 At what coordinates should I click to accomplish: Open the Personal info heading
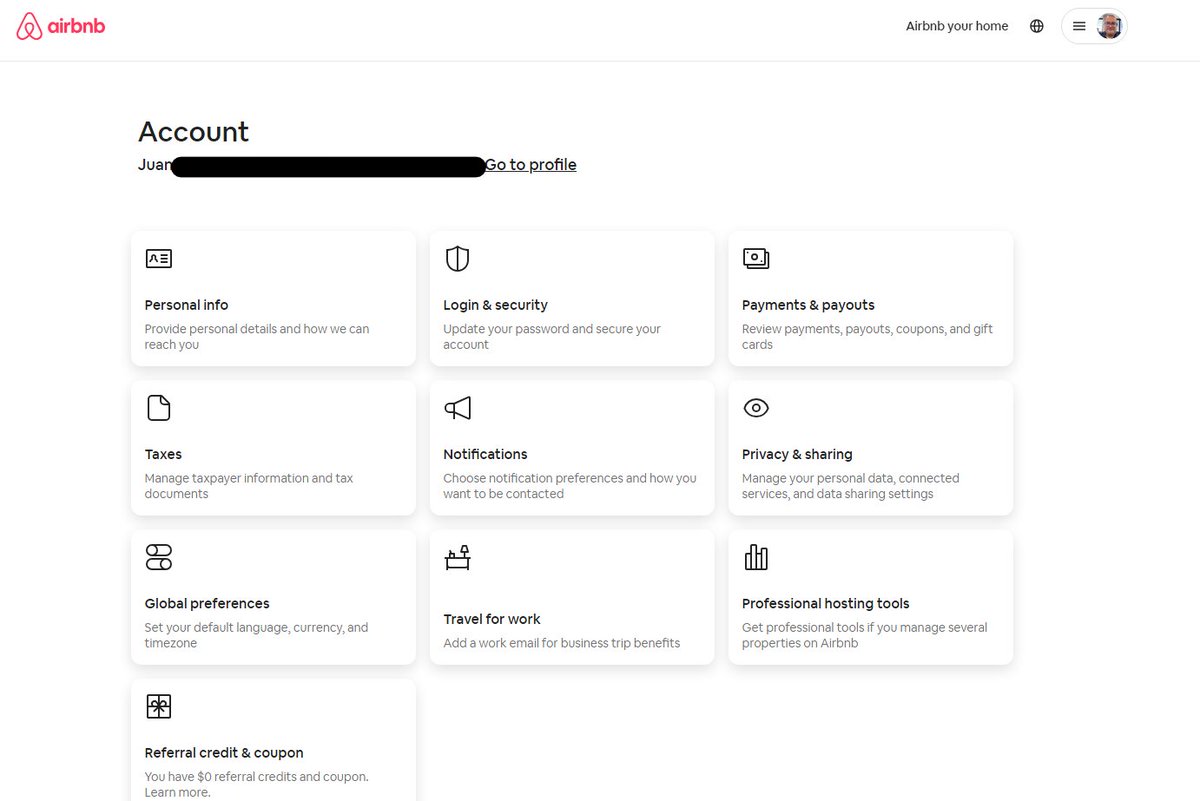tap(187, 305)
